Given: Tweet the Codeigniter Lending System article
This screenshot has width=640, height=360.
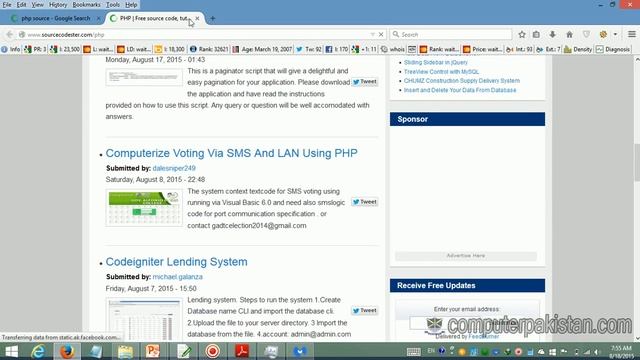Looking at the screenshot, I should [364, 311].
